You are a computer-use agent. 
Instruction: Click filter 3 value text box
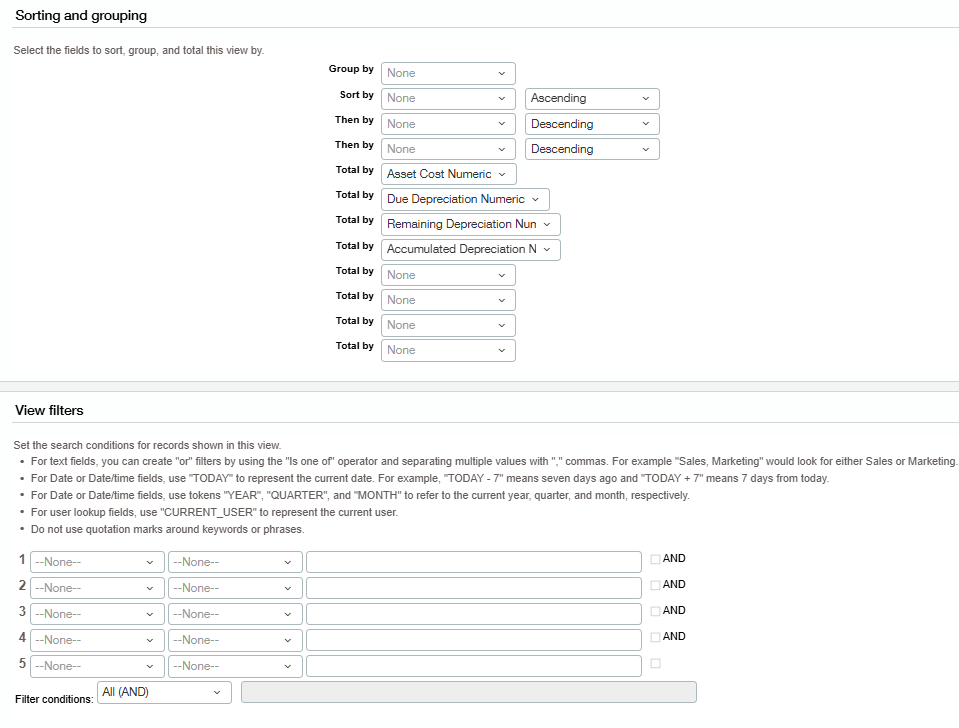(474, 614)
